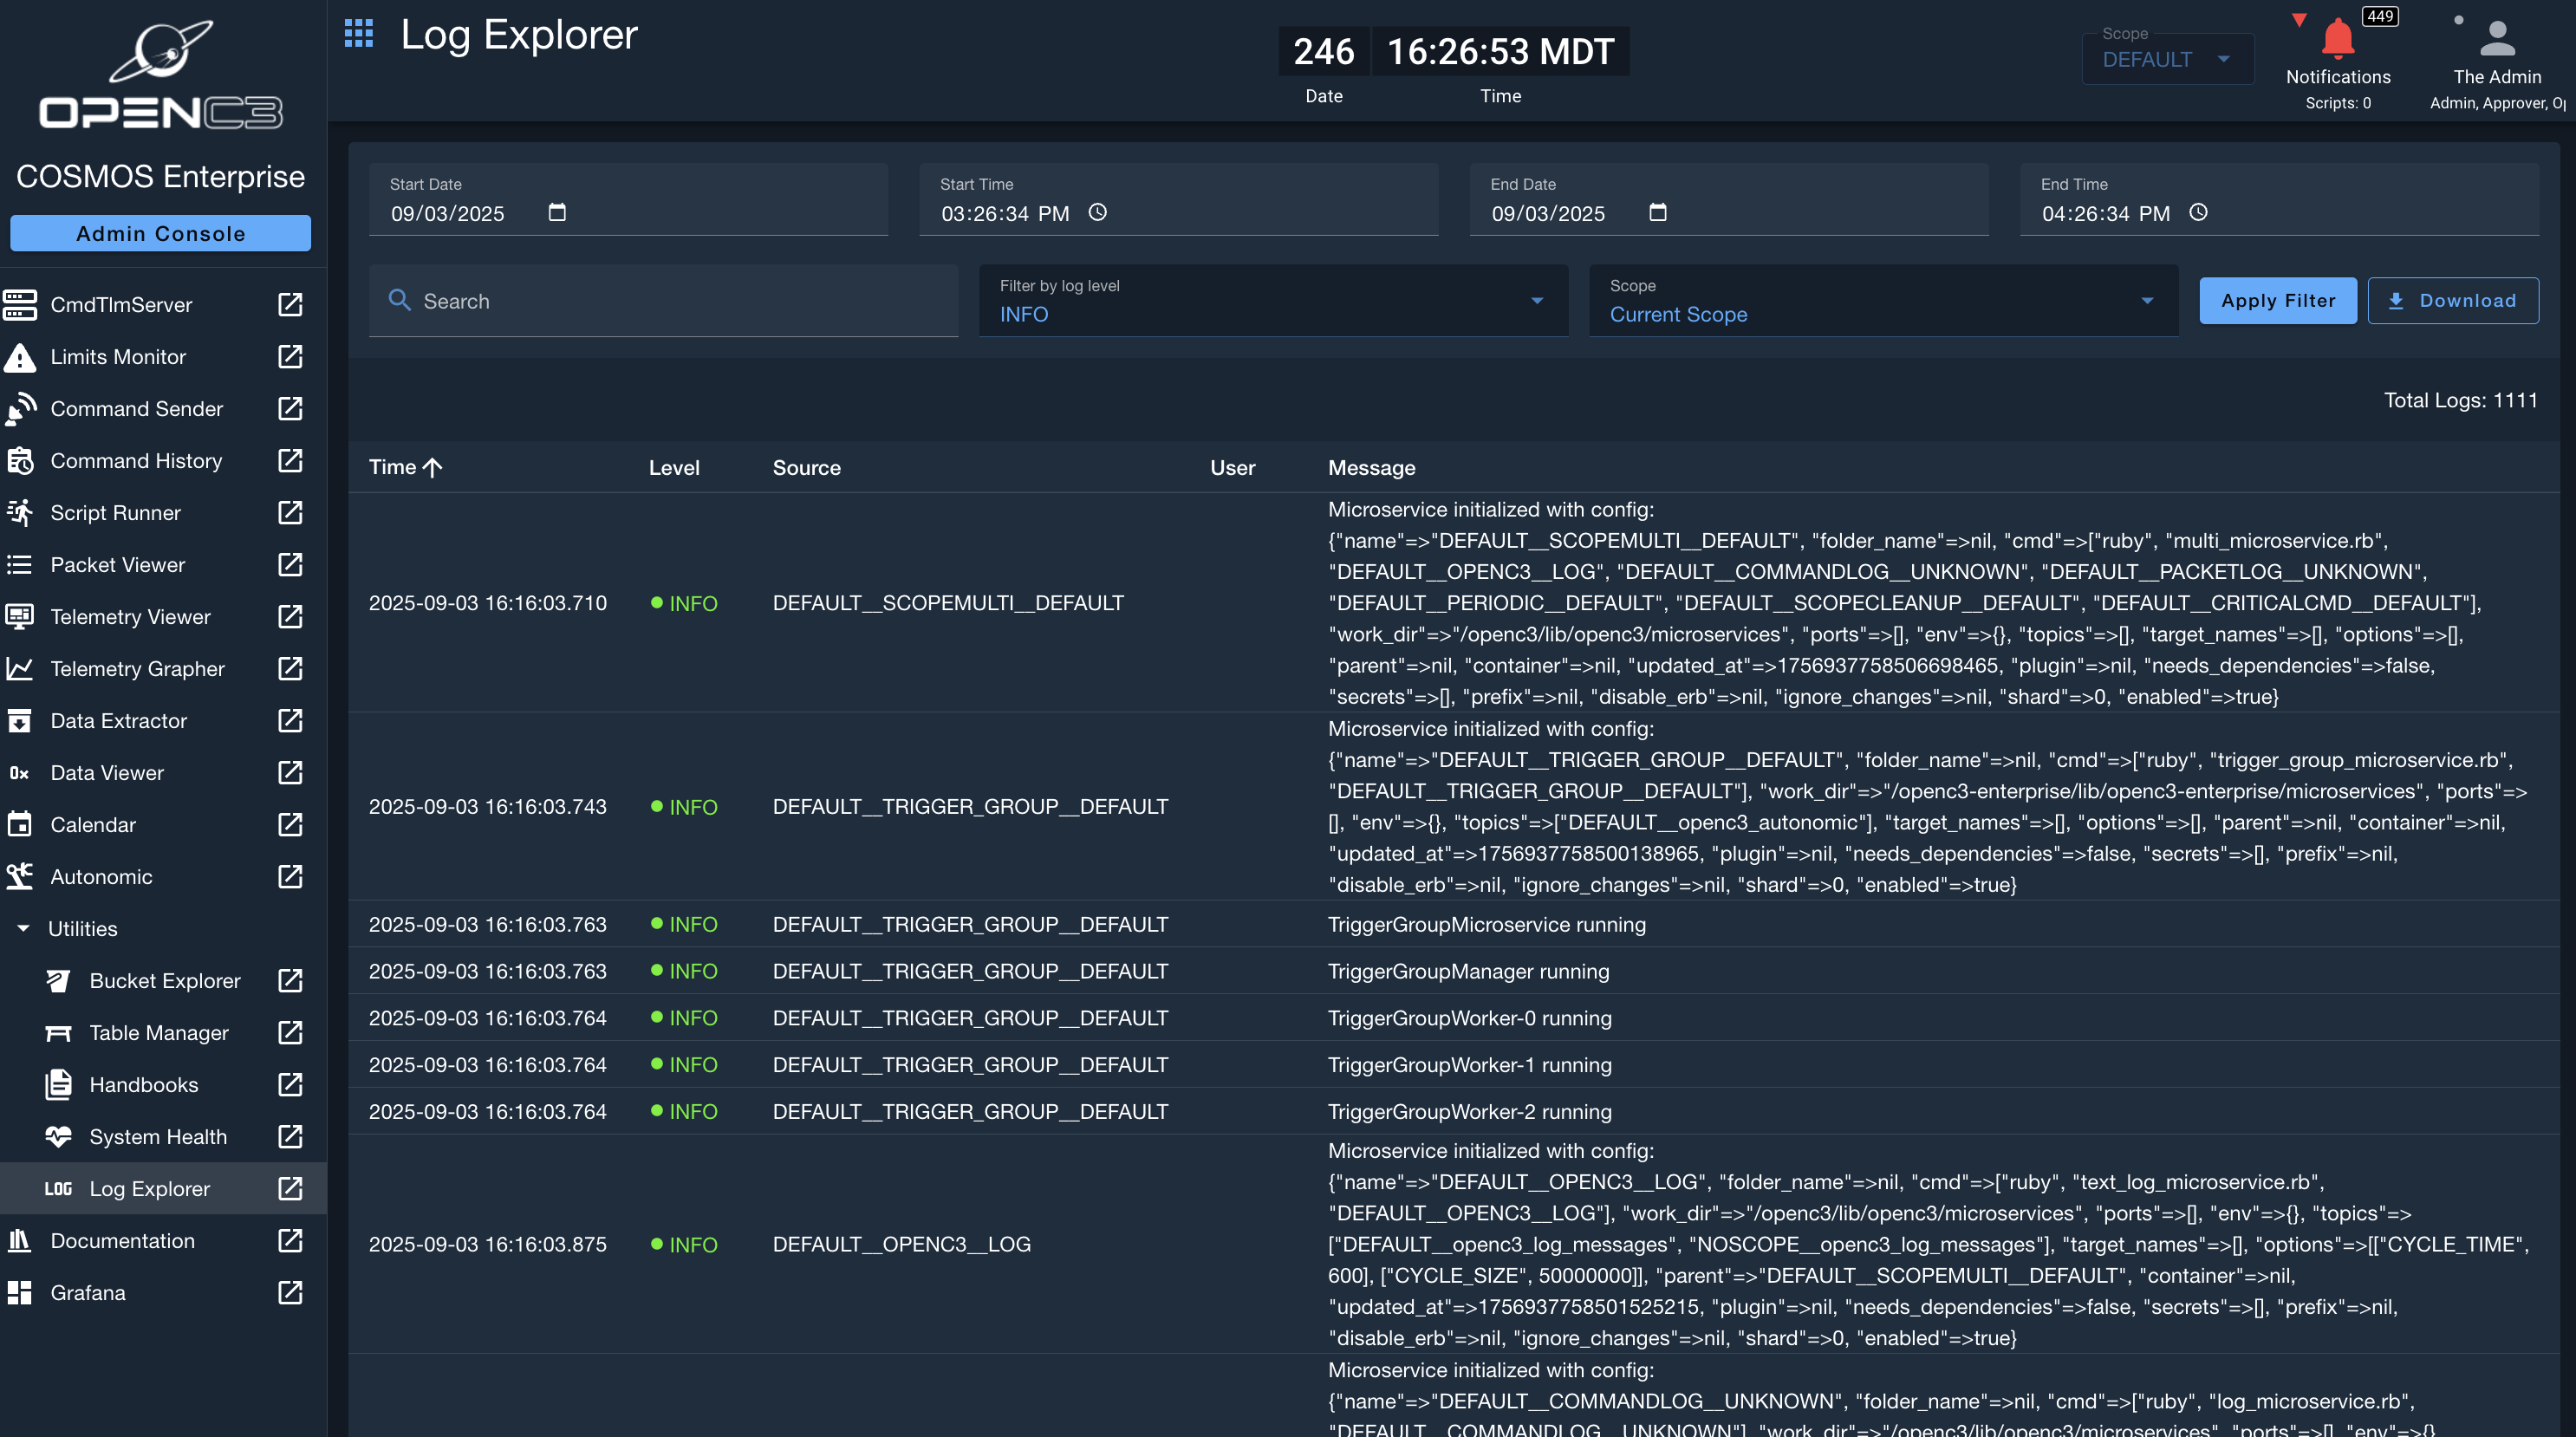Open Autonomic in new tab icon
The height and width of the screenshot is (1437, 2576).
click(x=290, y=877)
